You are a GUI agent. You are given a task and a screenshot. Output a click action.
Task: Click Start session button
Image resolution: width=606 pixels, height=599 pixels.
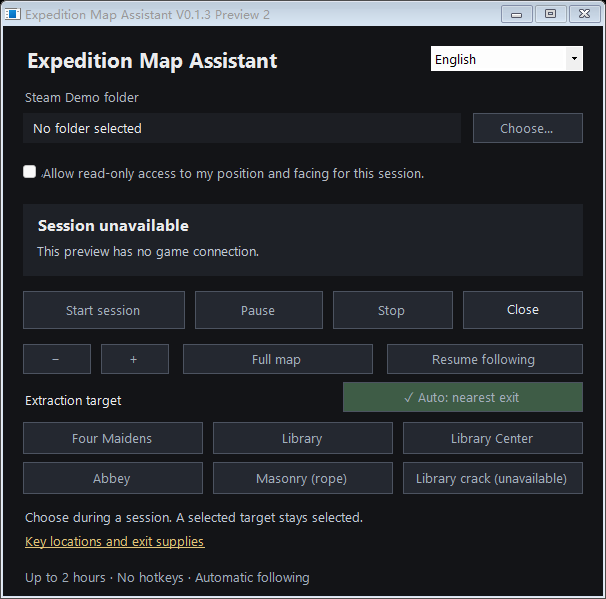coord(104,310)
